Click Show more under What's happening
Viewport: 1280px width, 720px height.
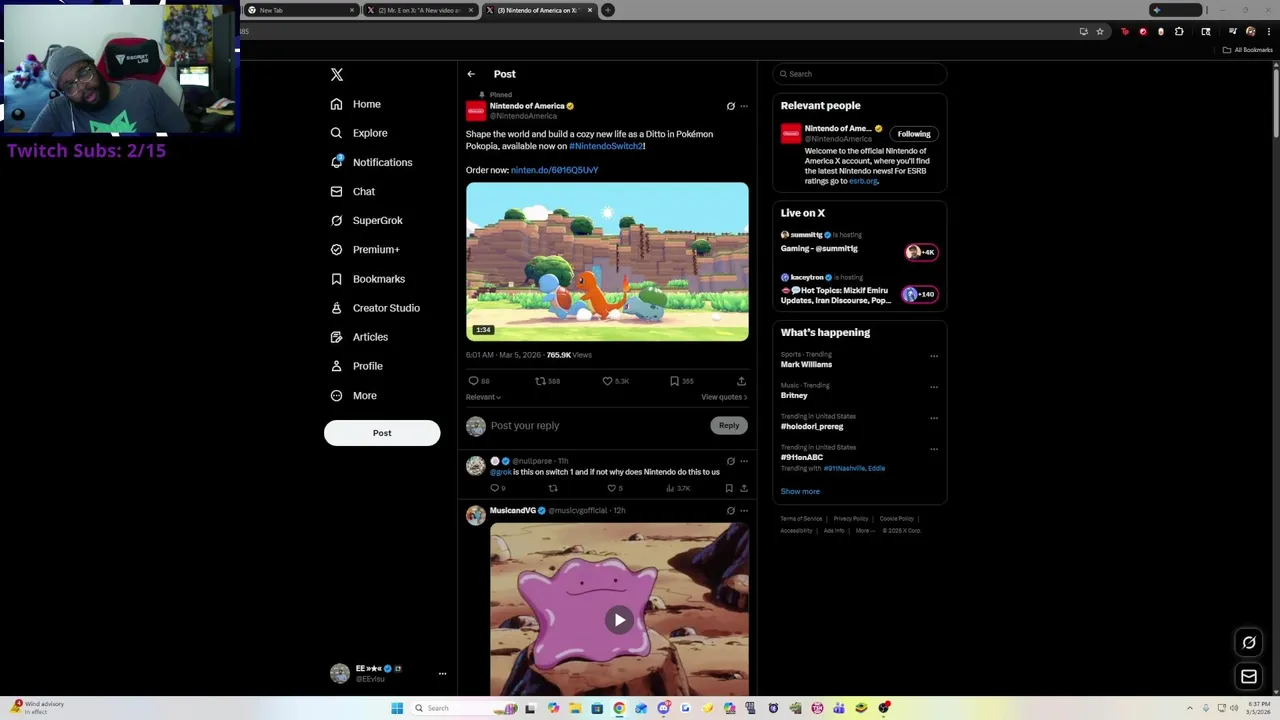(x=800, y=491)
